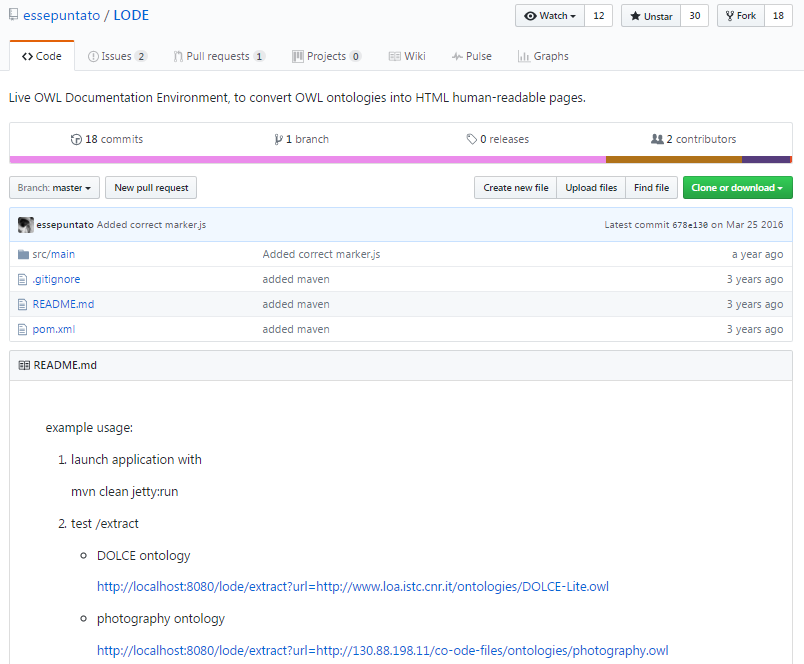Open the Pull requests tab

(219, 56)
